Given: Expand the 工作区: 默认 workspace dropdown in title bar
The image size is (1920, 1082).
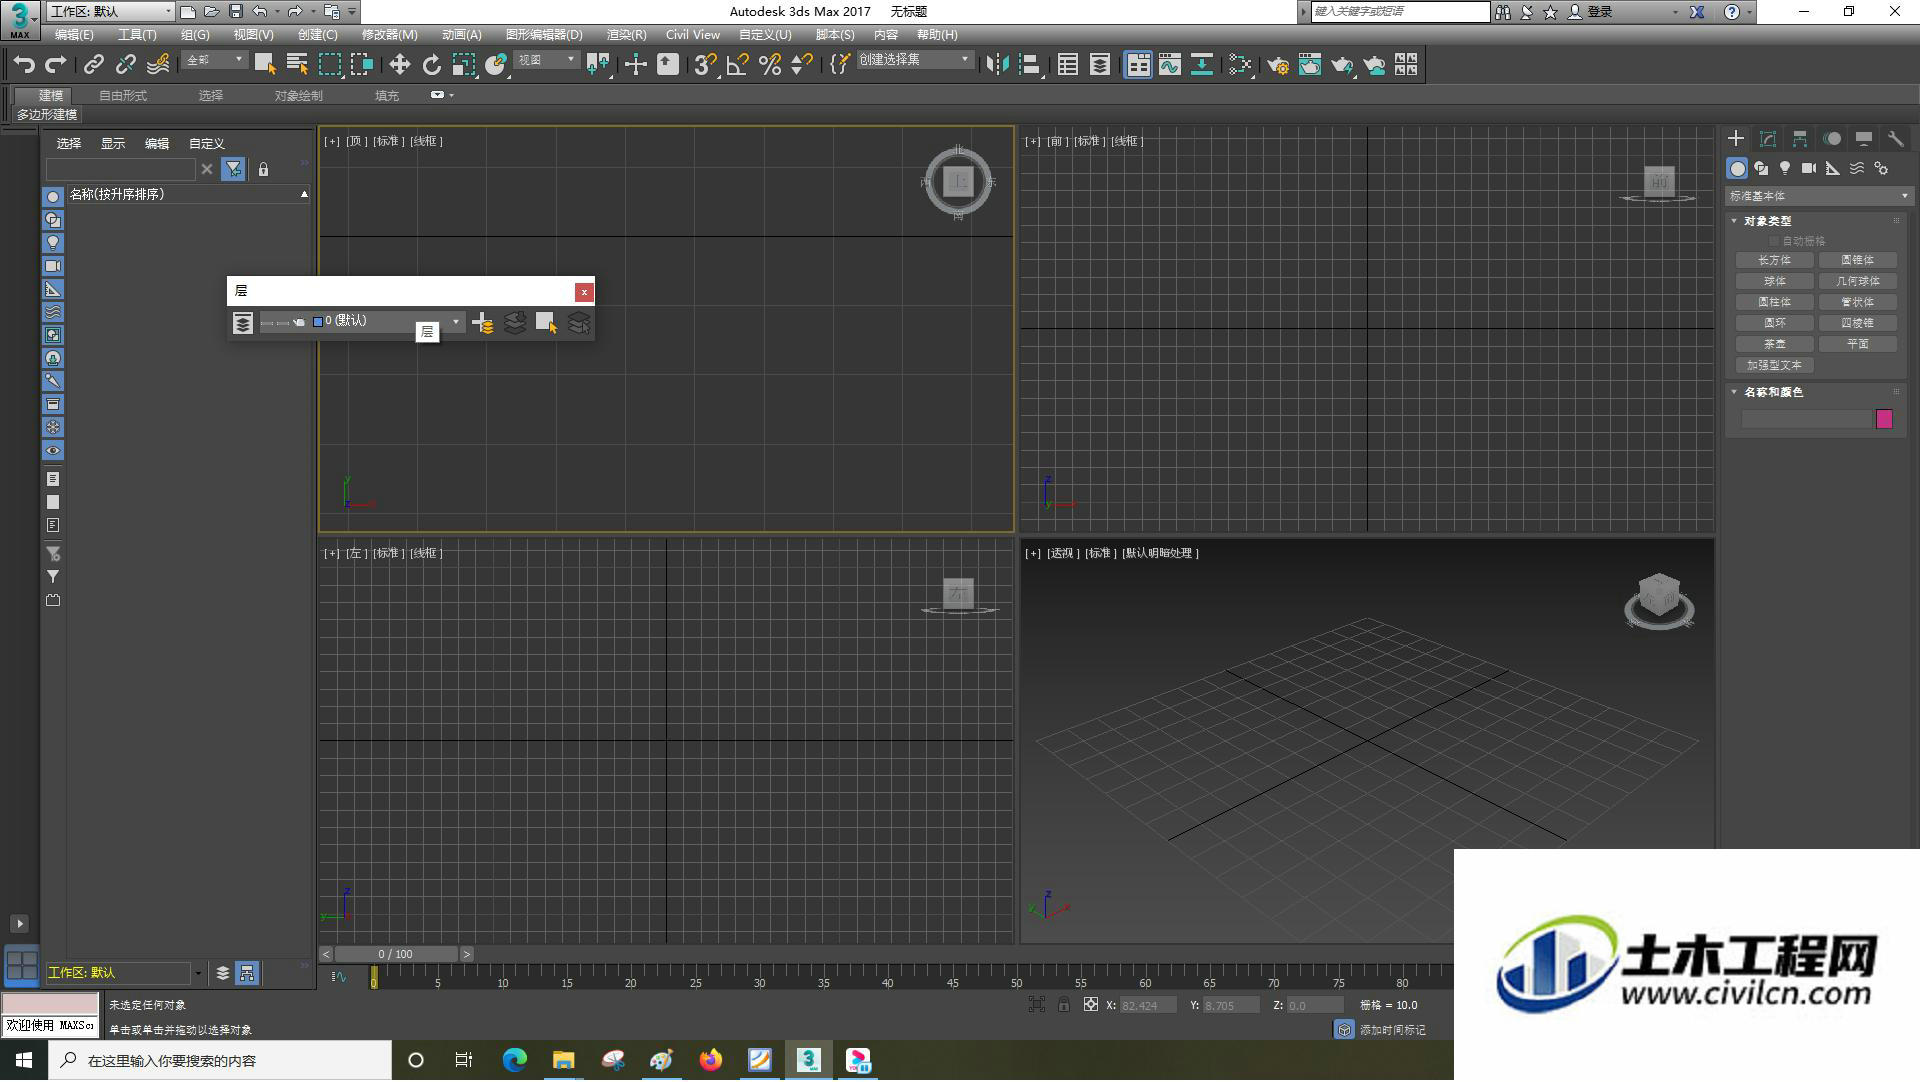Looking at the screenshot, I should point(110,11).
